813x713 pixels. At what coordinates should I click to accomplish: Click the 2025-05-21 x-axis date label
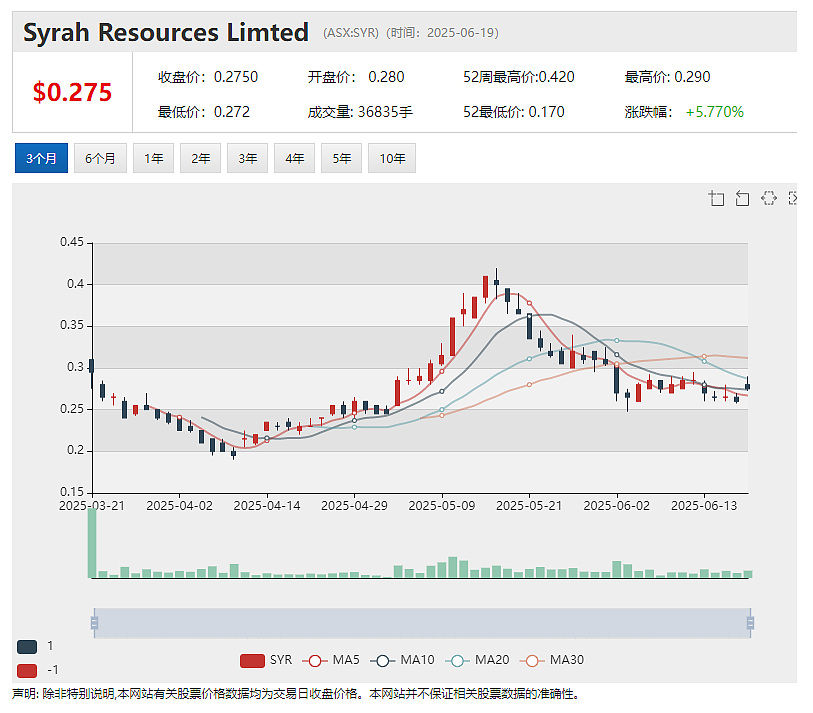(x=529, y=506)
